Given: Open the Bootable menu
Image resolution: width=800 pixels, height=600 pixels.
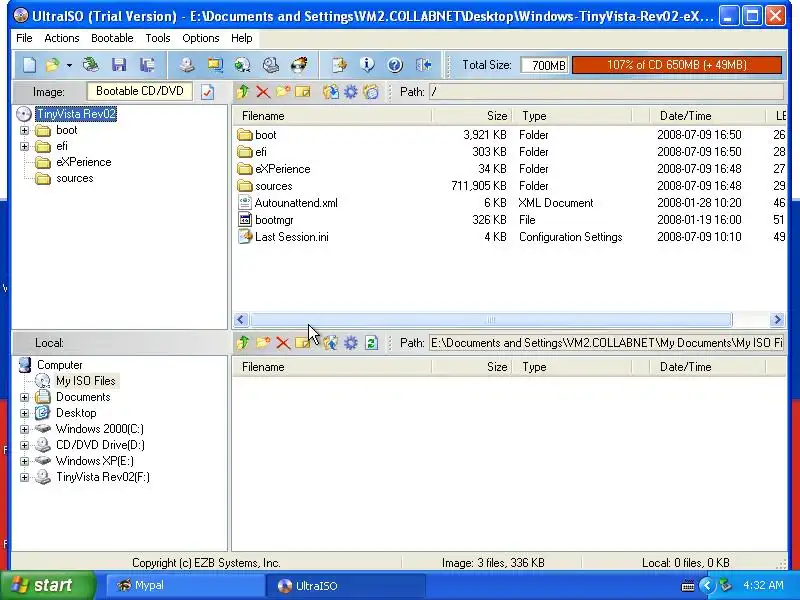Looking at the screenshot, I should (x=112, y=38).
